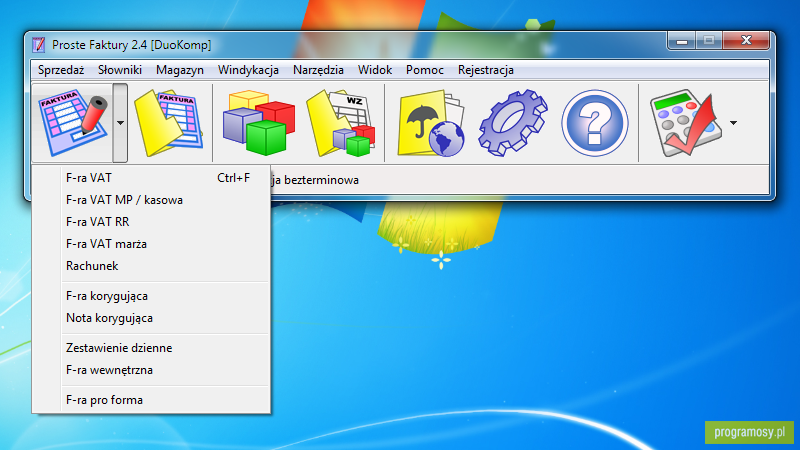The width and height of the screenshot is (800, 450).
Task: Select Rachunek from the menu
Action: 151,266
